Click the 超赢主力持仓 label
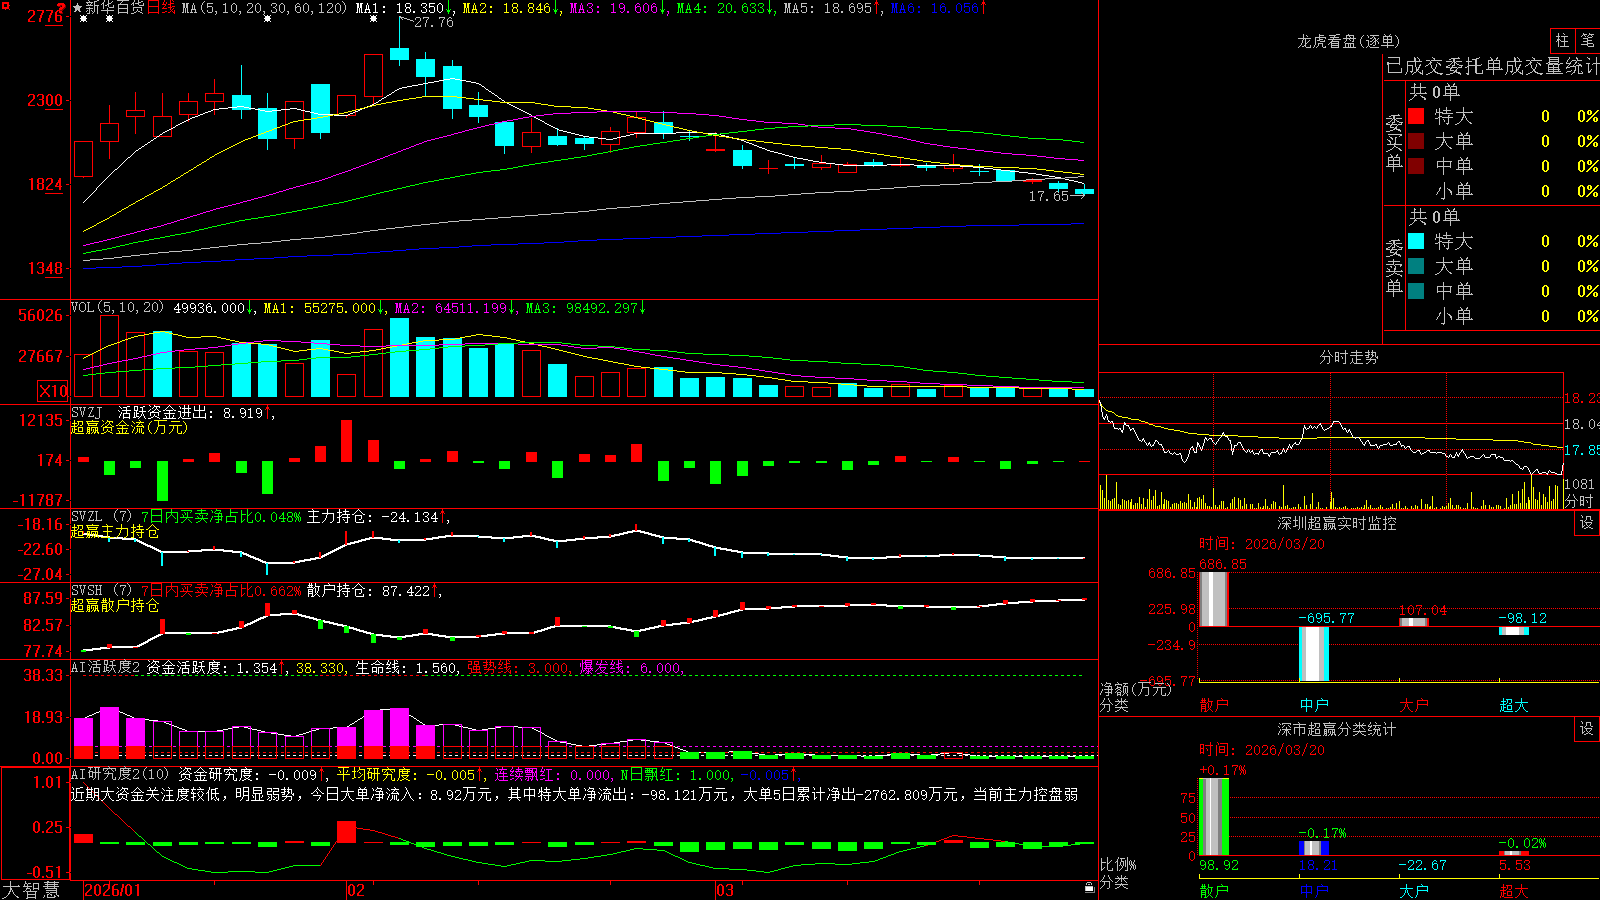Viewport: 1600px width, 900px height. point(115,531)
